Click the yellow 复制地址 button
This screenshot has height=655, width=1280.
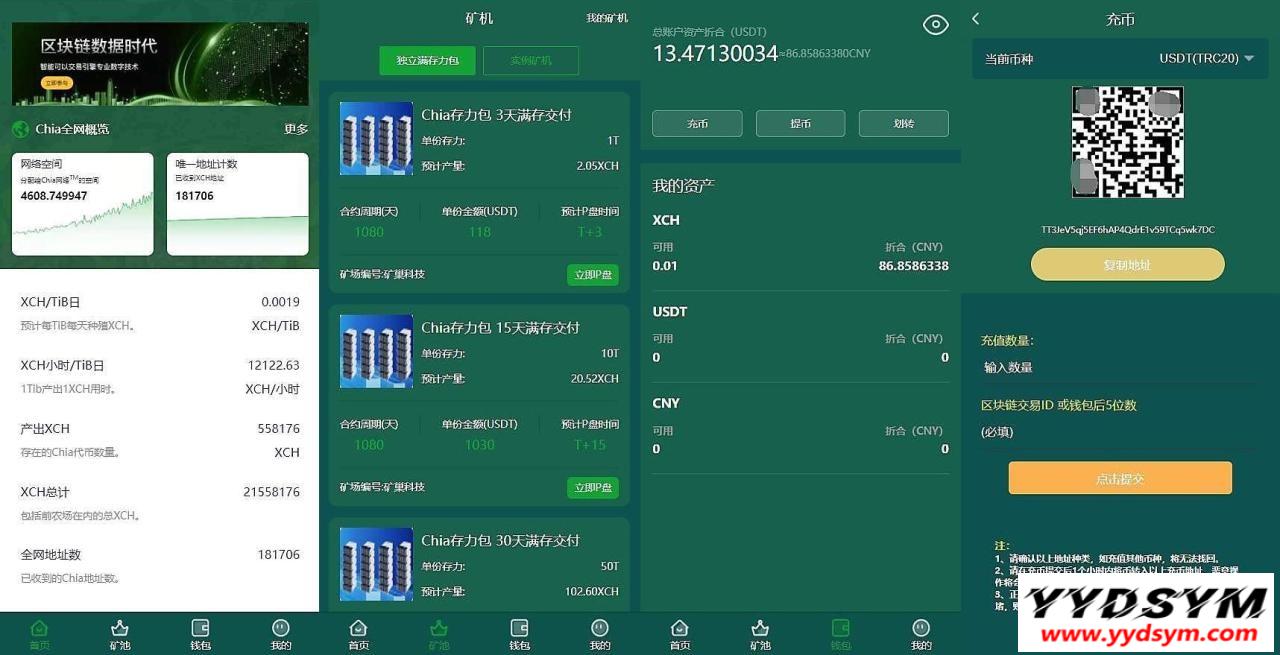pos(1128,265)
